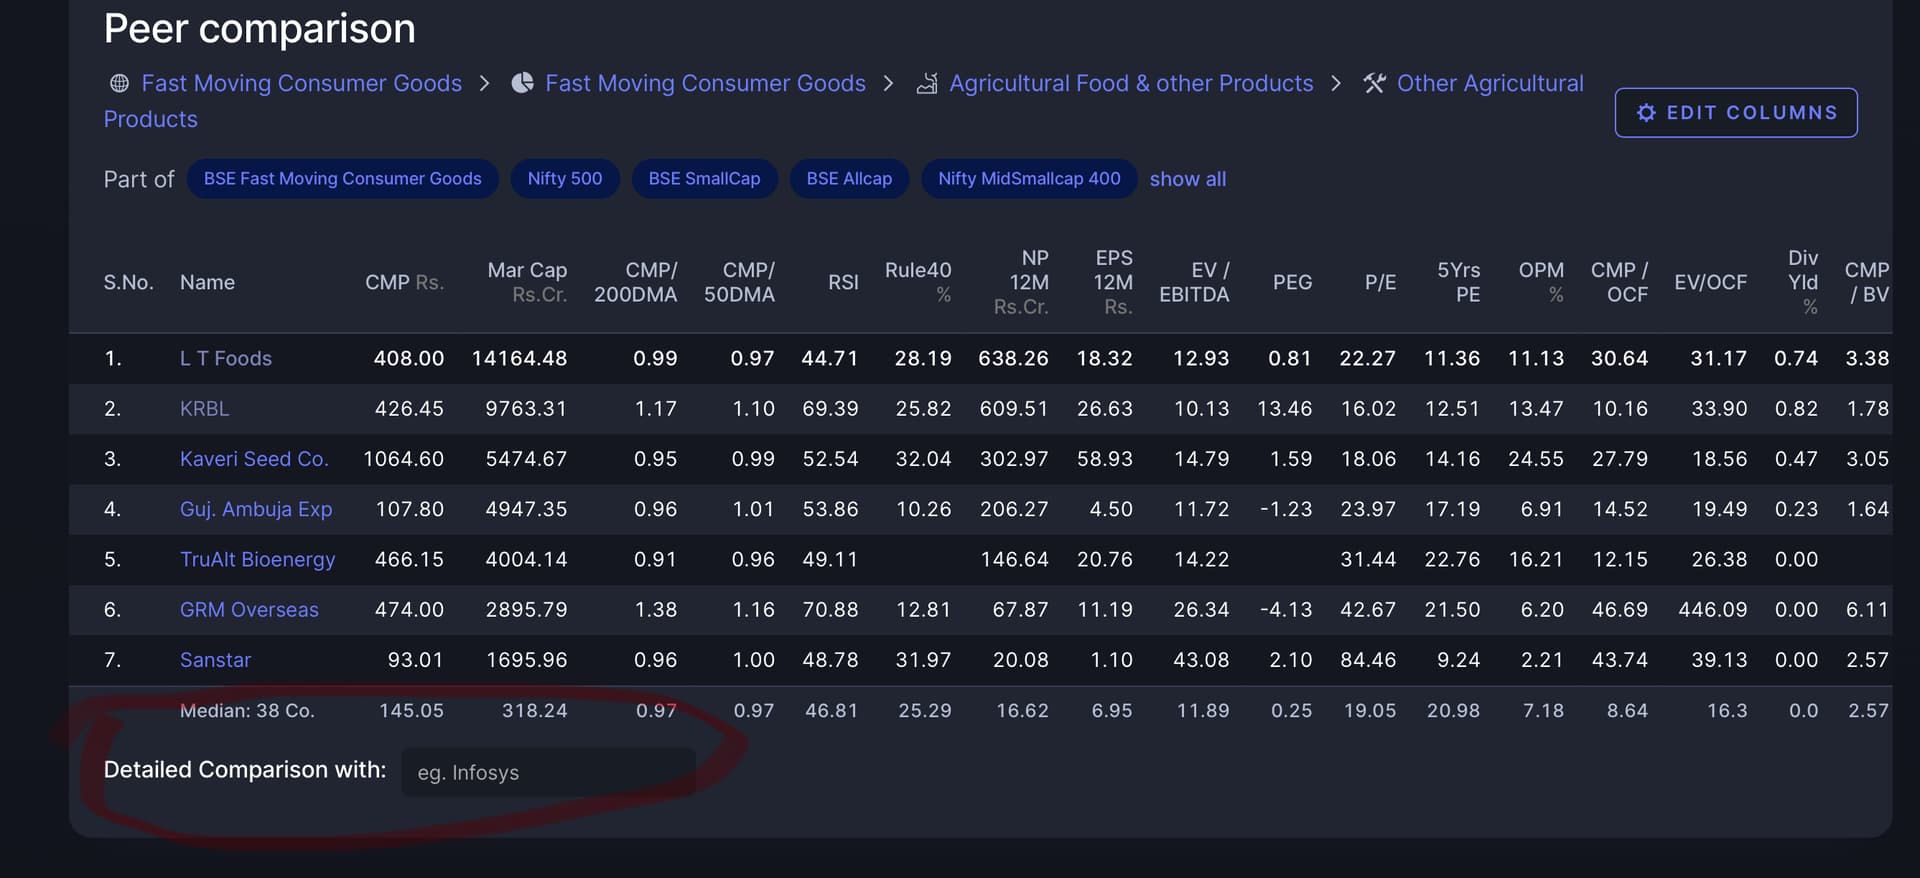Open GRM Overseas company link
The height and width of the screenshot is (878, 1920).
[x=249, y=610]
